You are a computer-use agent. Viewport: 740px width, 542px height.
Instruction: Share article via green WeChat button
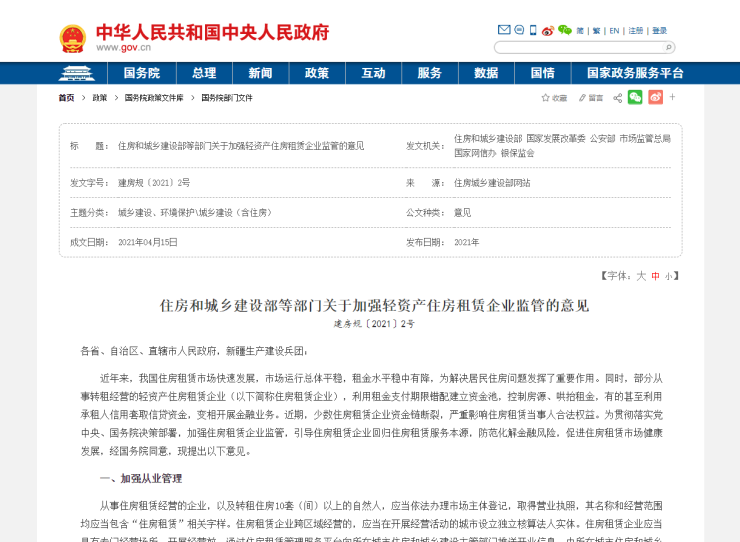635,97
